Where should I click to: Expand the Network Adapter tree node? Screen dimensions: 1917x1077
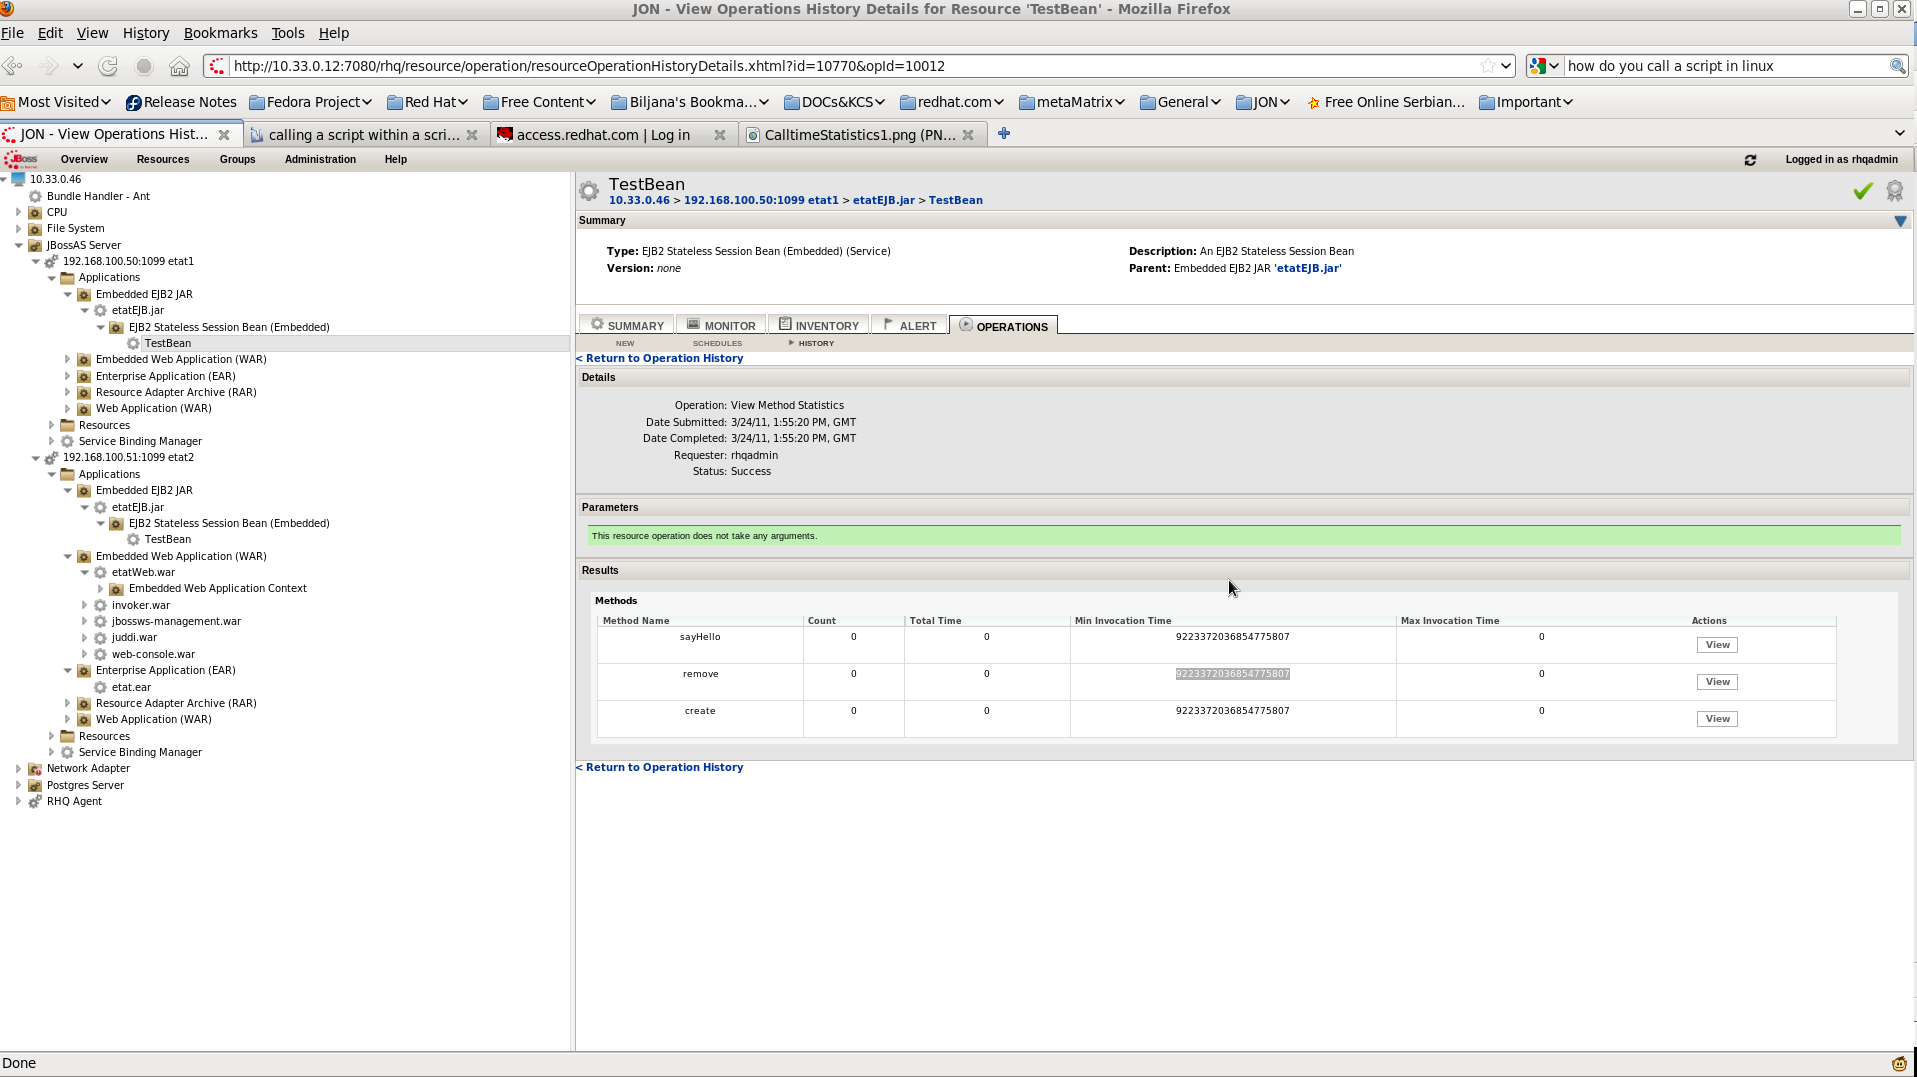pos(19,769)
